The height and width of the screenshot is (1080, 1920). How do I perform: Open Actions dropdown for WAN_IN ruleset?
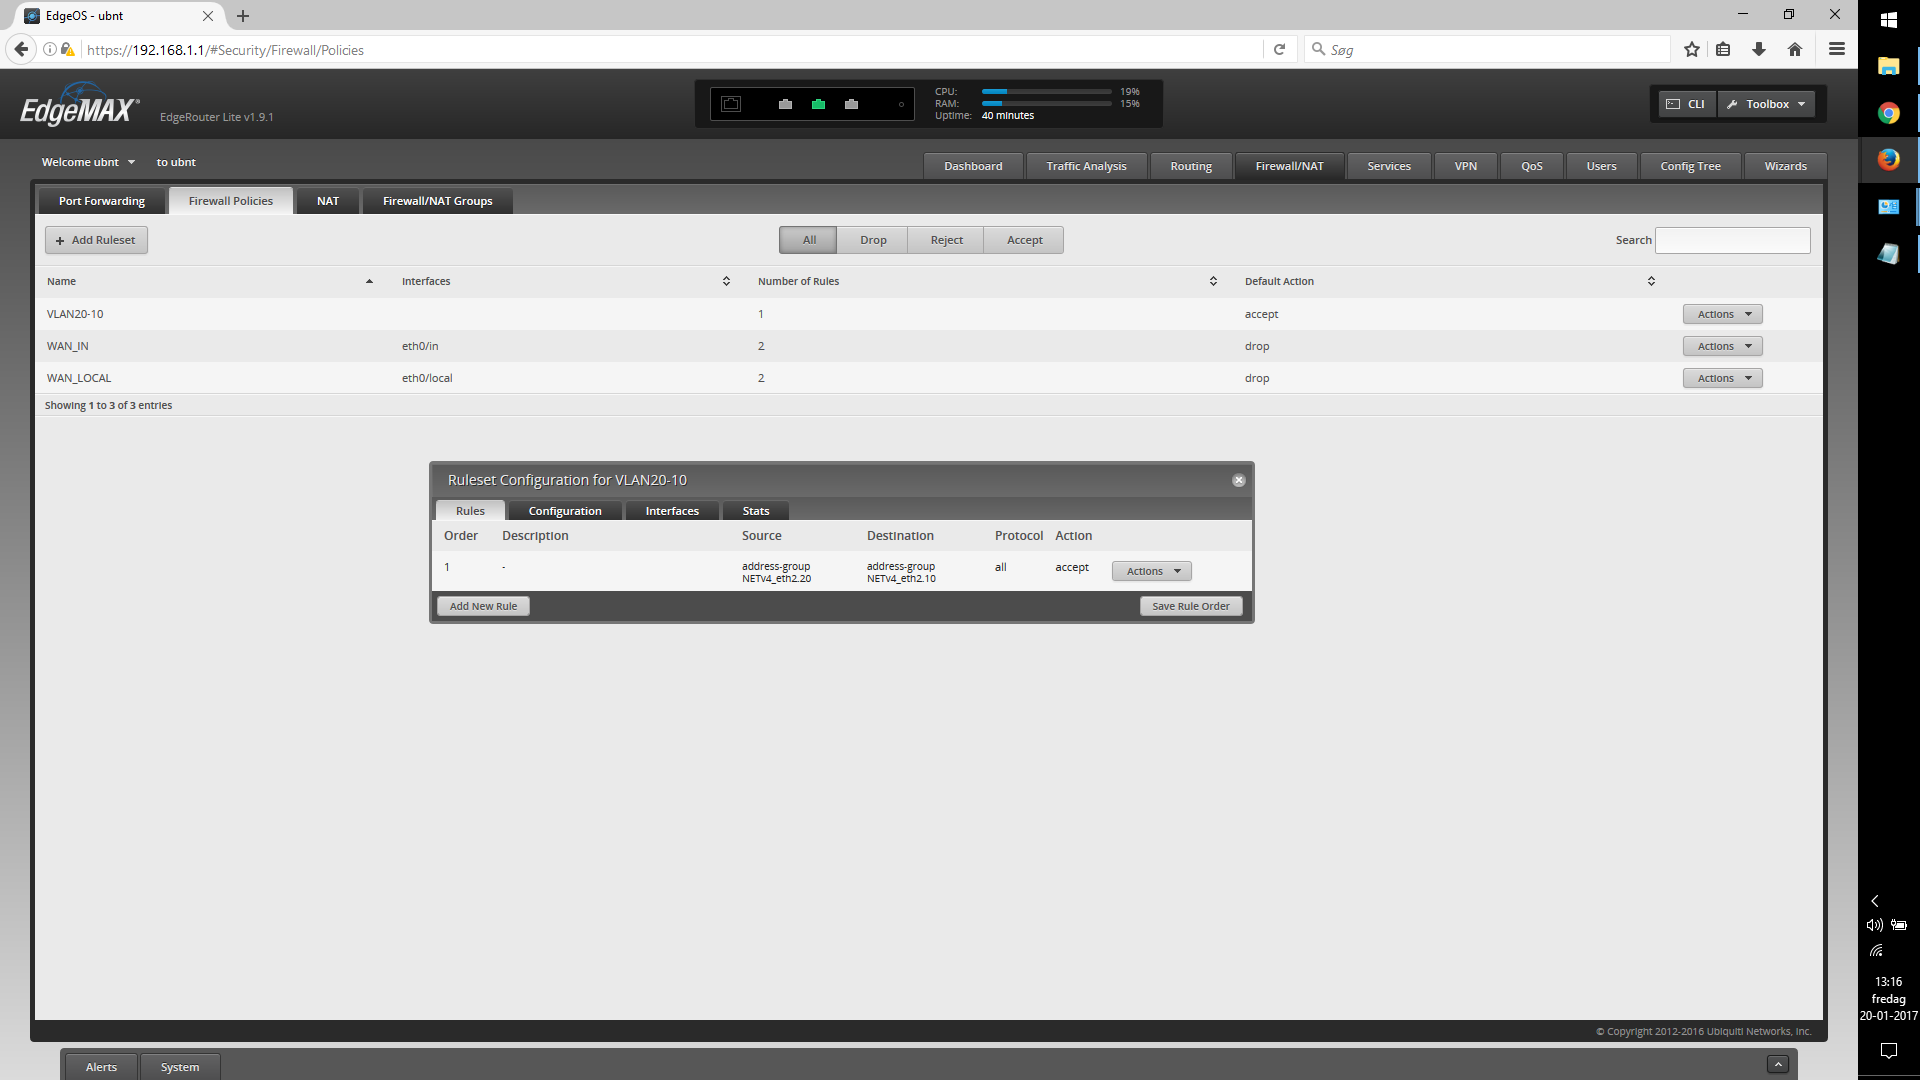pyautogui.click(x=1722, y=346)
